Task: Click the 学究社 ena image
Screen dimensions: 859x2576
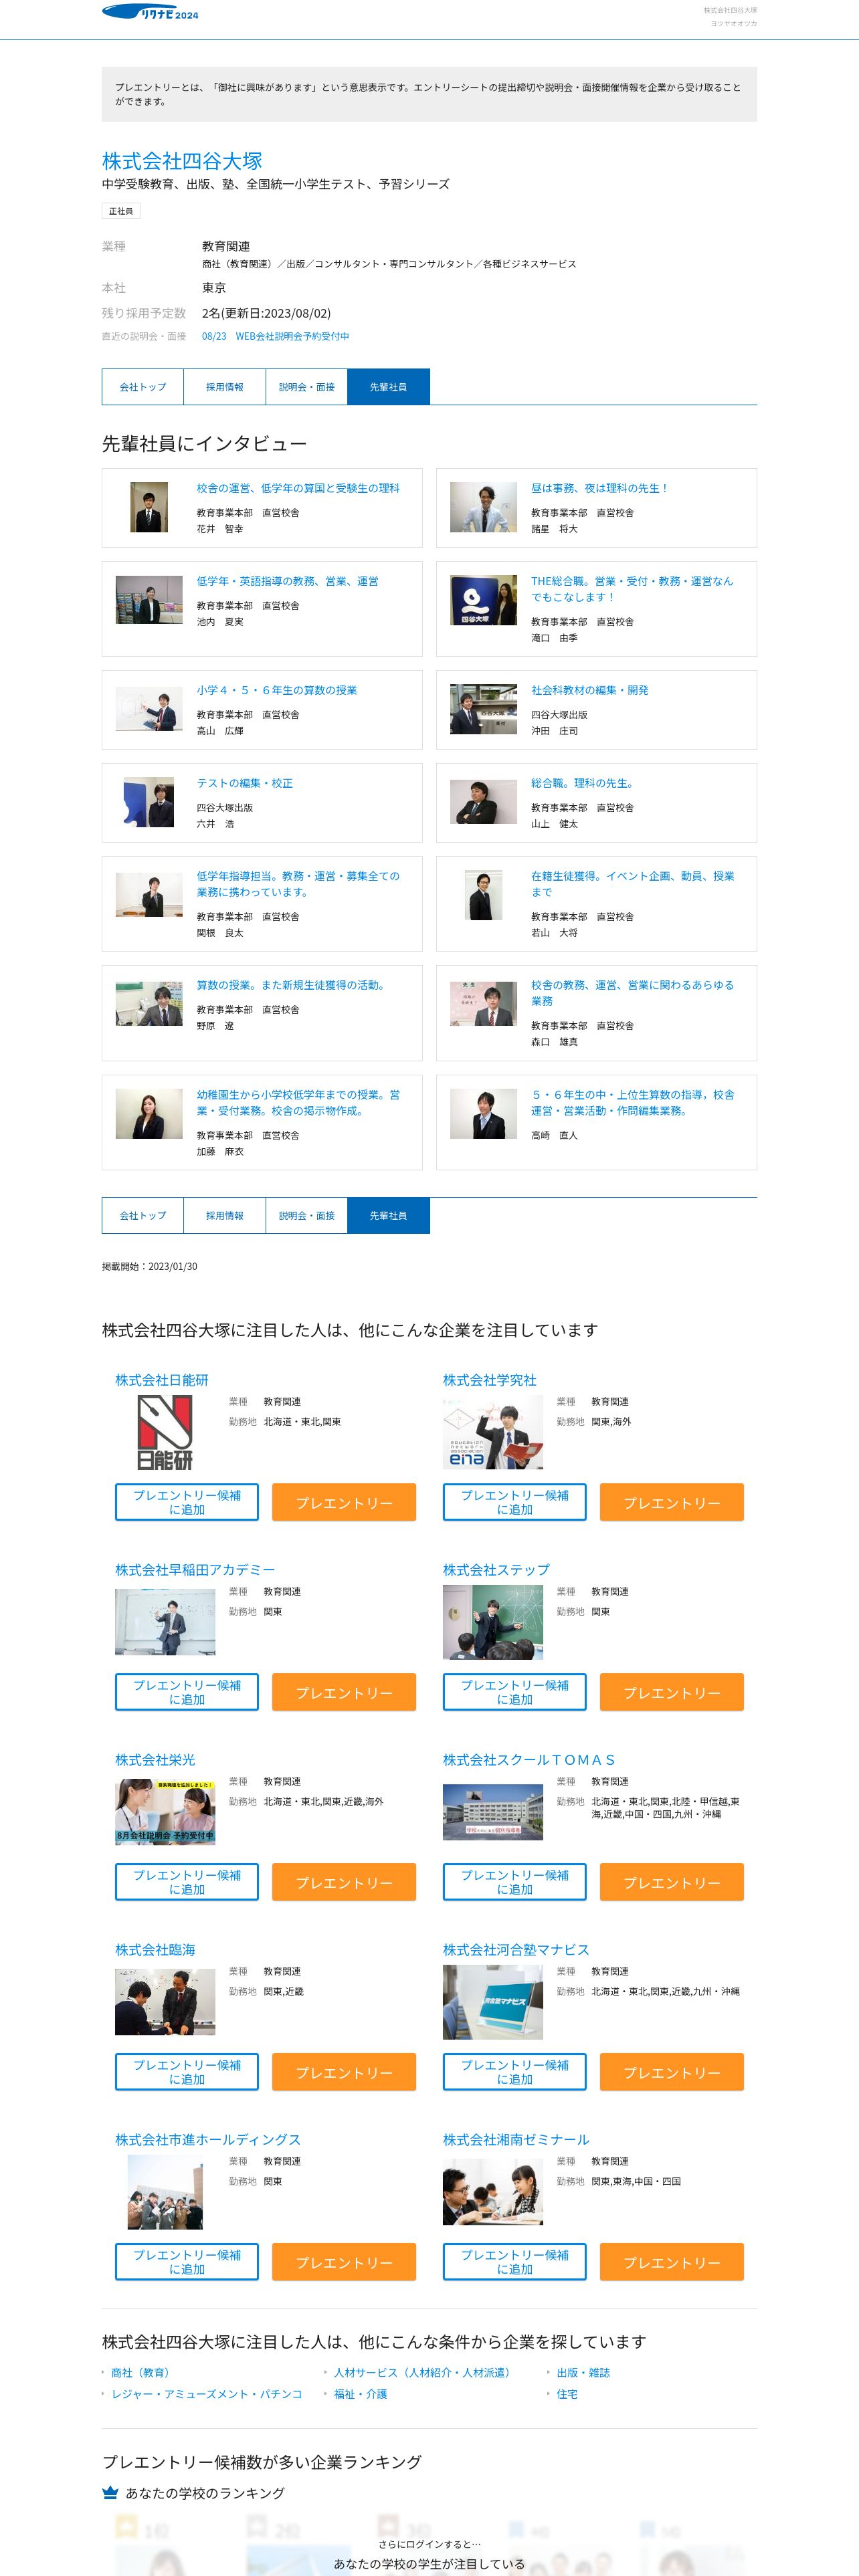Action: point(493,1432)
